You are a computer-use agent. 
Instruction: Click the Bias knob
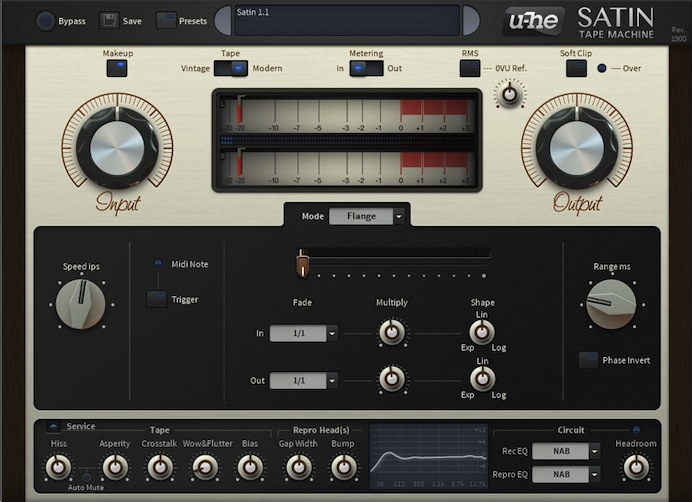(250, 467)
